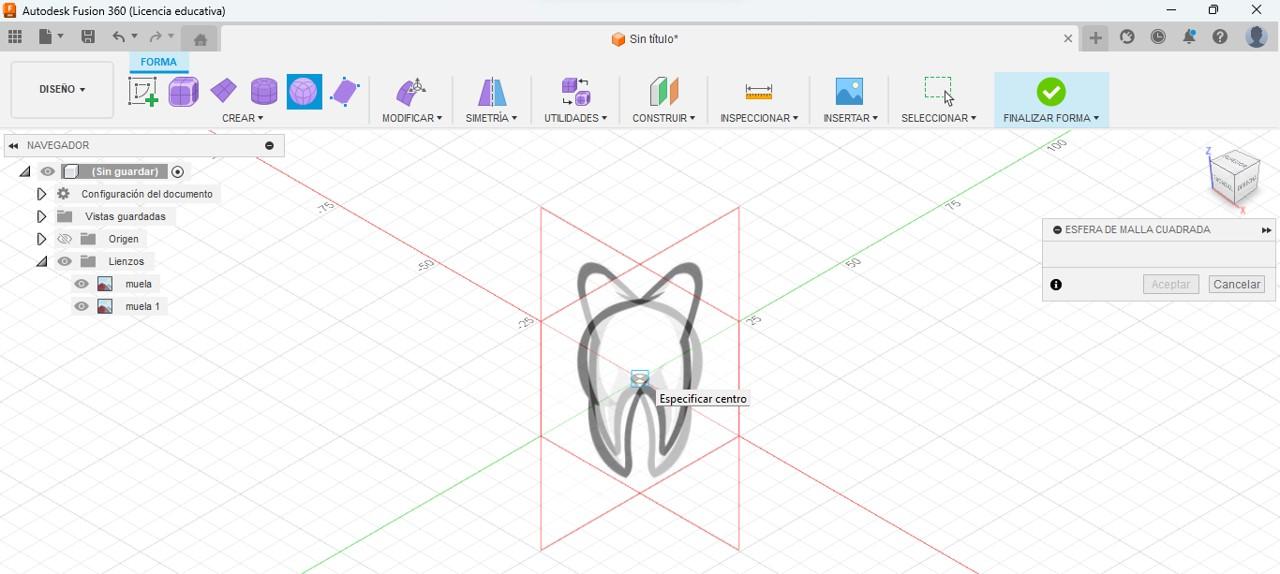Toggle visibility of the muela 1 canvas

pos(82,306)
